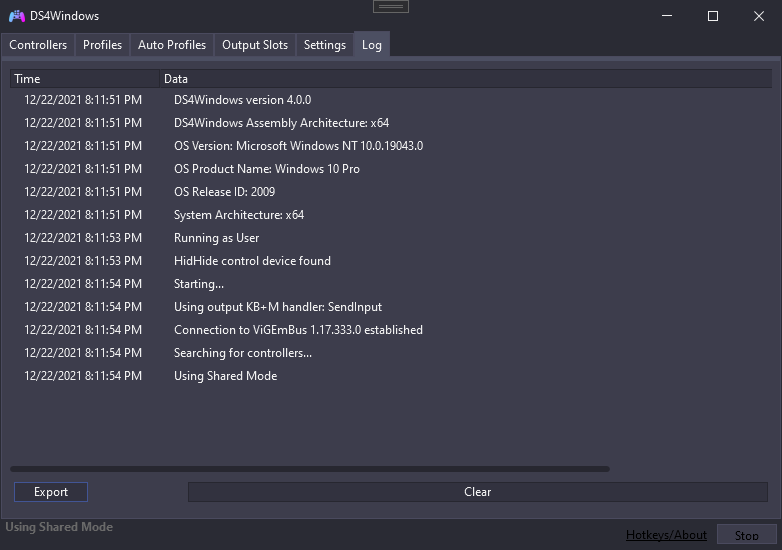Select the 'DS4Windows version 4.0.0' log entry
The width and height of the screenshot is (782, 550).
391,100
